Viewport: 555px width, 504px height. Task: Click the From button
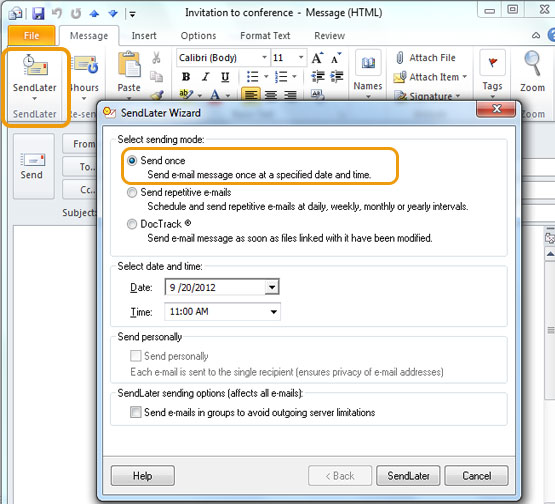pos(80,144)
